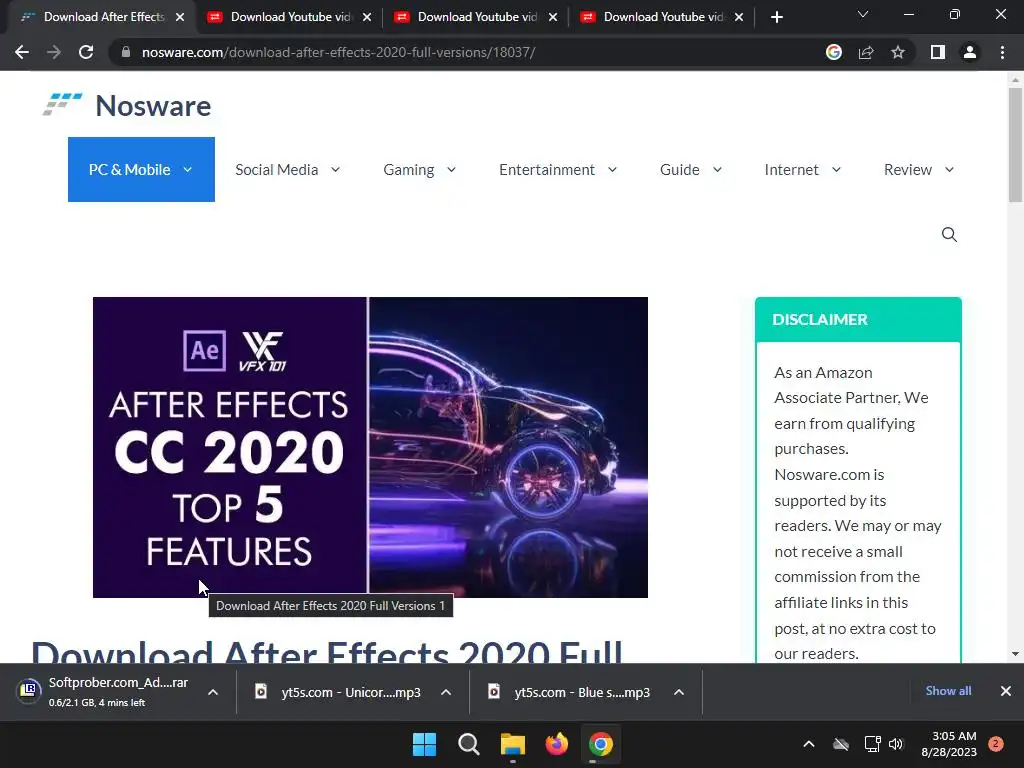Open the Guide menu
Image resolution: width=1024 pixels, height=768 pixels.
click(x=690, y=170)
